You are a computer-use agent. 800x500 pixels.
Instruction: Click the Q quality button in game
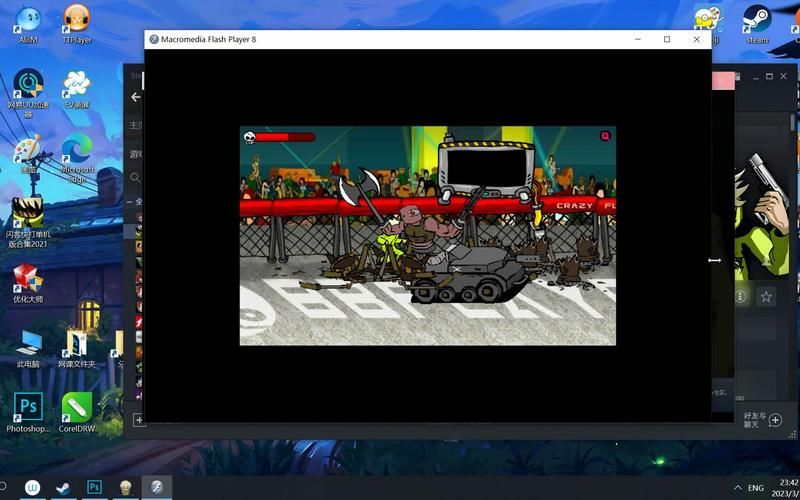(x=605, y=136)
